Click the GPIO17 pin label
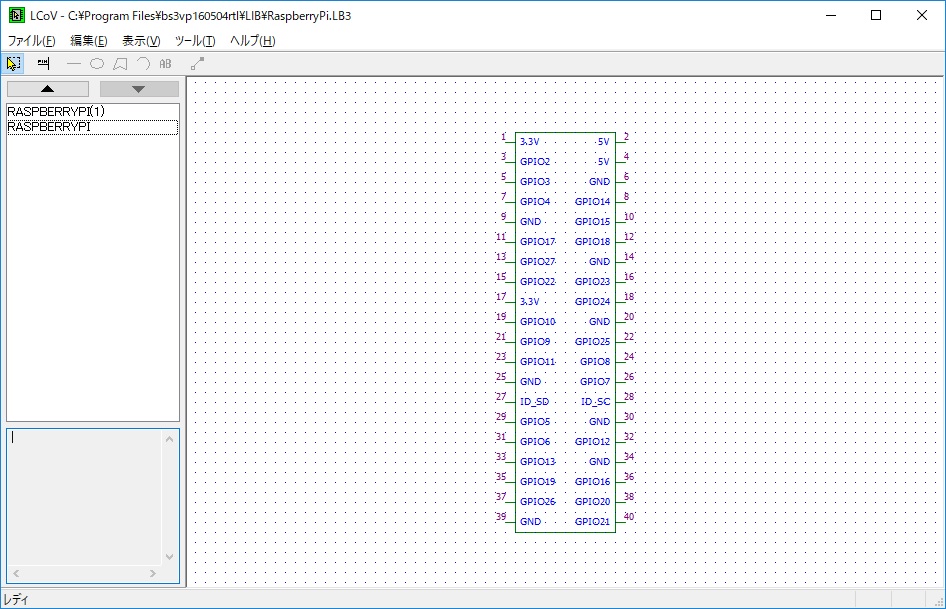946x609 pixels. pos(538,241)
